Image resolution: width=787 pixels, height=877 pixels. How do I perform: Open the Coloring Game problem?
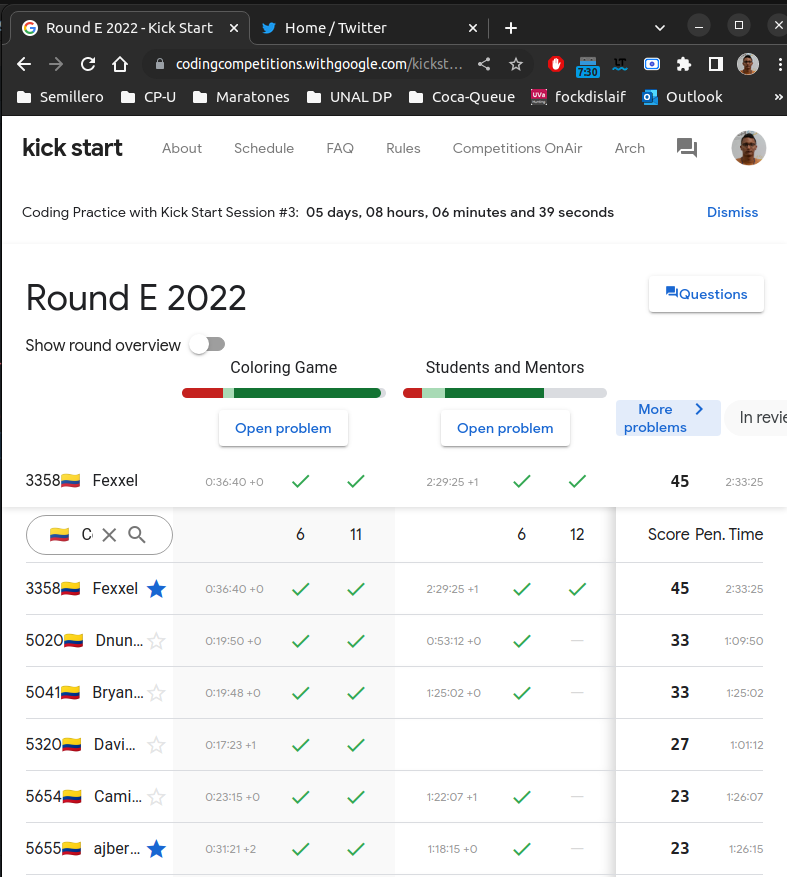(283, 428)
